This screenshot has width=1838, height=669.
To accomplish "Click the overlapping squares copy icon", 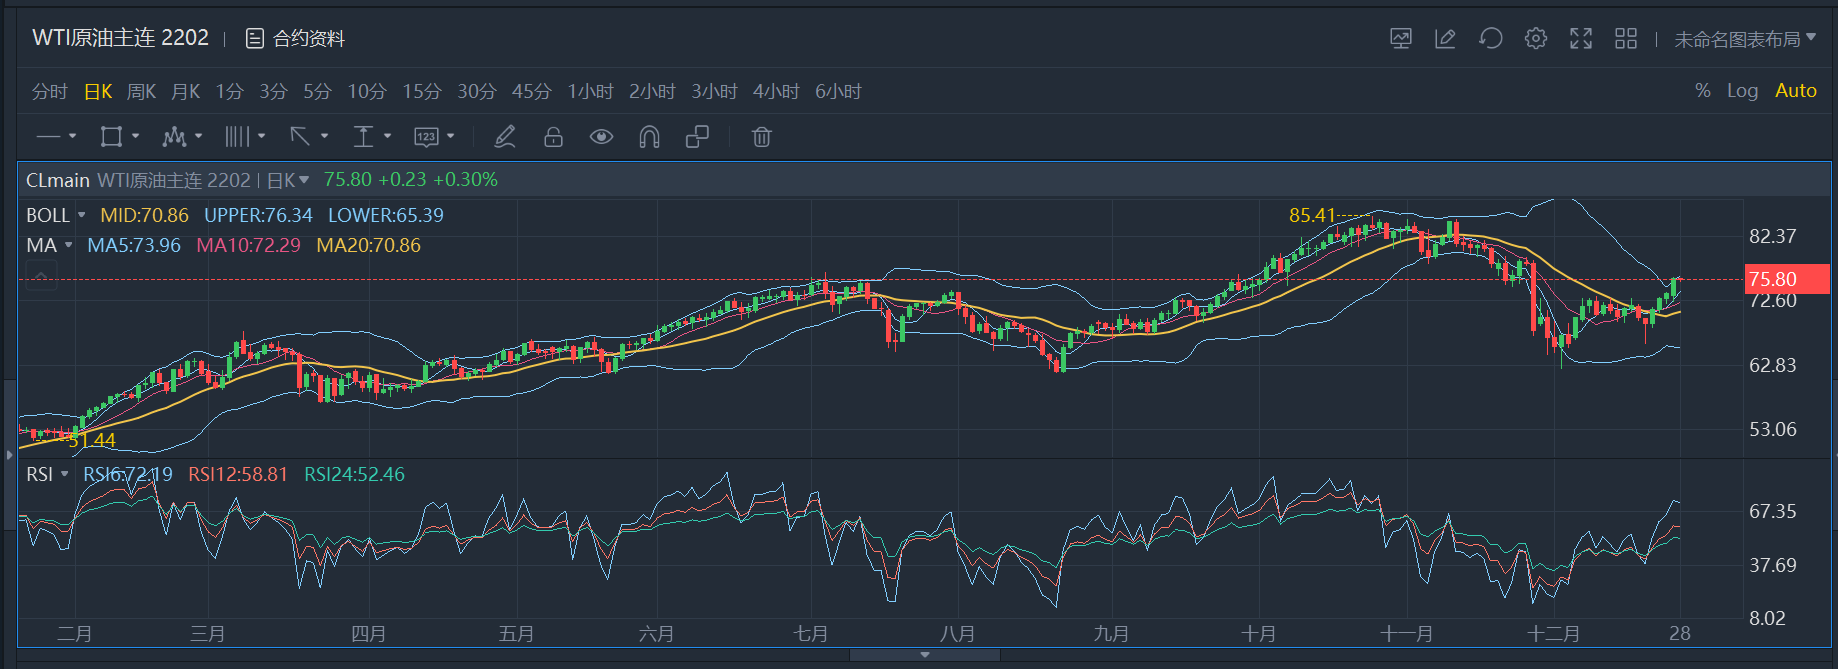I will click(697, 137).
